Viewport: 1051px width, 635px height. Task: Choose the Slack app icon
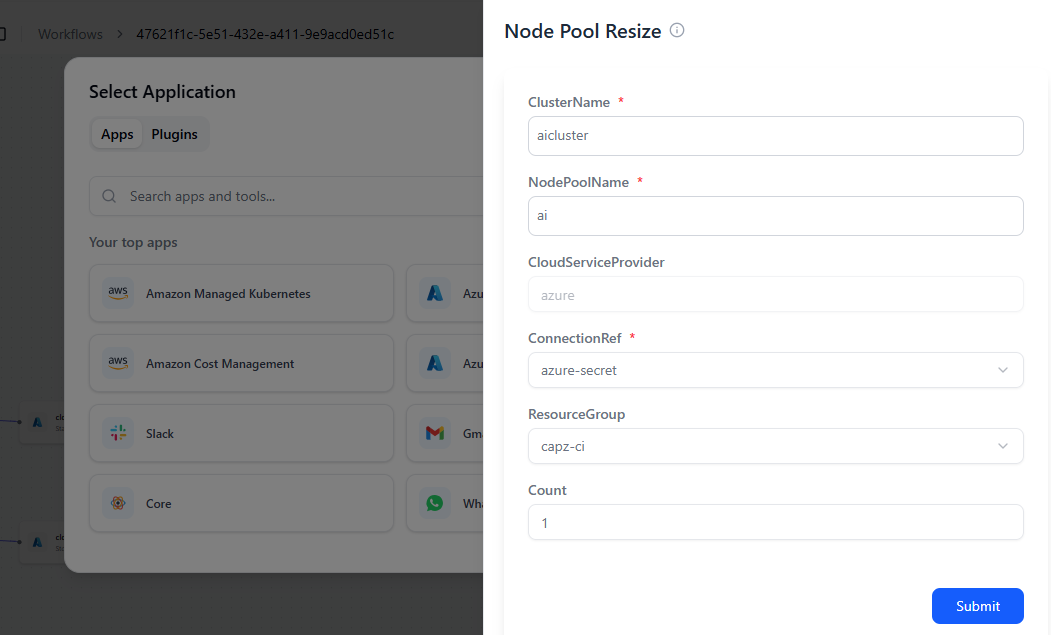tap(118, 434)
